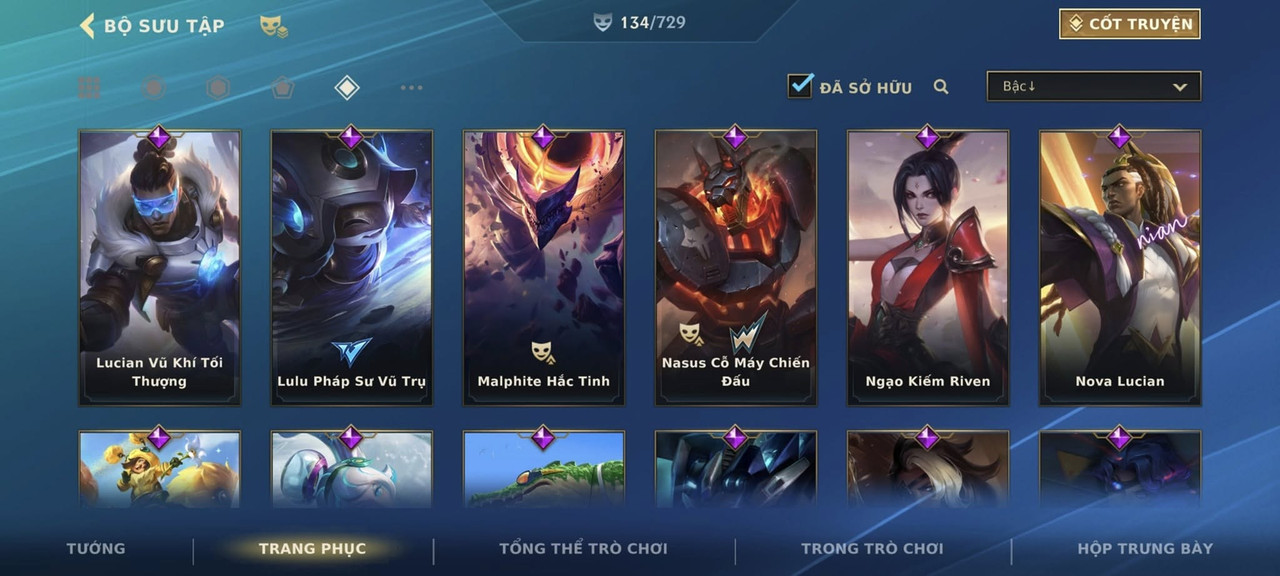The width and height of the screenshot is (1280, 576).
Task: Select the first circular rarity filter icon
Action: tap(153, 88)
